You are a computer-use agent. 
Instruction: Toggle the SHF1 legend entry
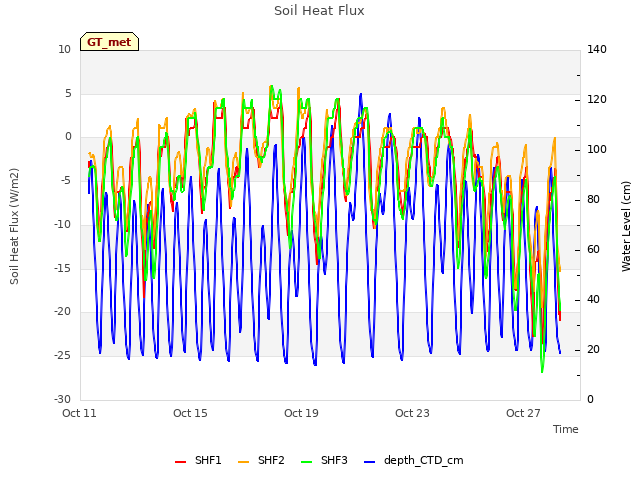[198, 460]
